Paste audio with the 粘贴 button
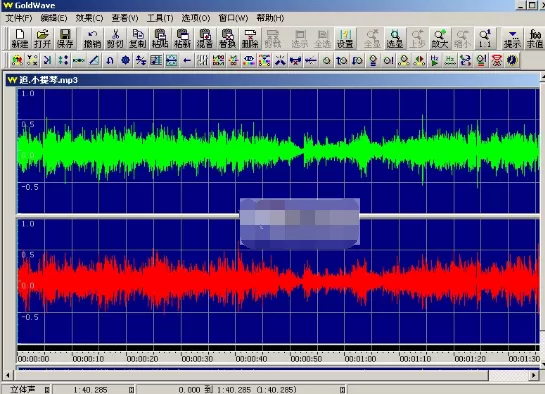The height and width of the screenshot is (394, 545). tap(160, 39)
